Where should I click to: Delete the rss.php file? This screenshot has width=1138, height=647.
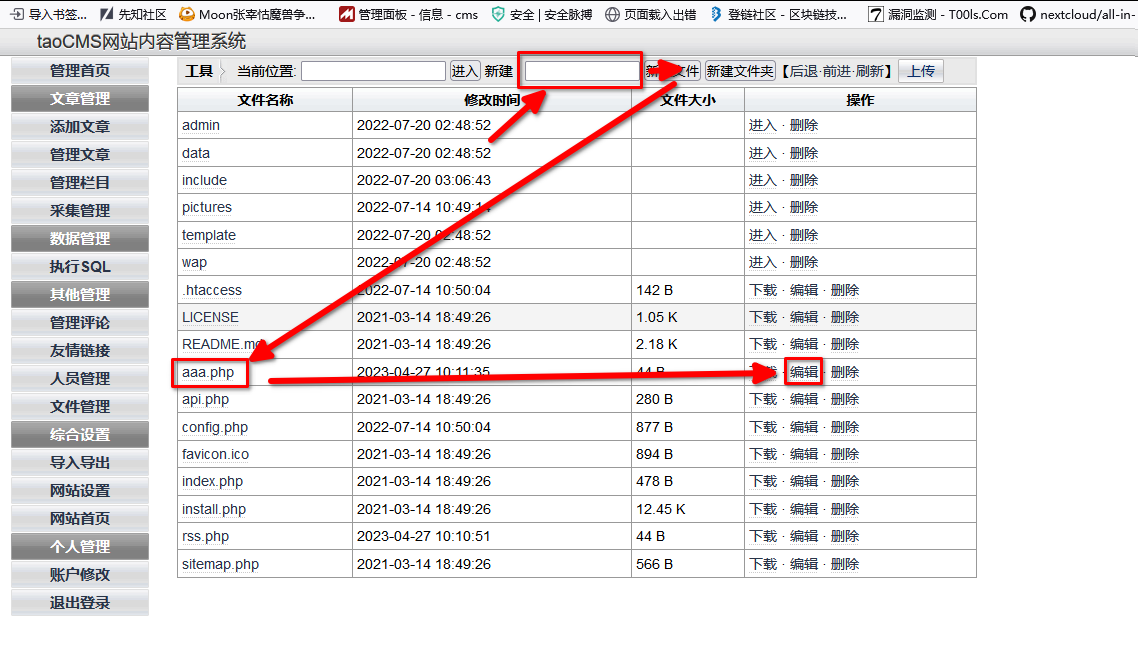click(844, 536)
